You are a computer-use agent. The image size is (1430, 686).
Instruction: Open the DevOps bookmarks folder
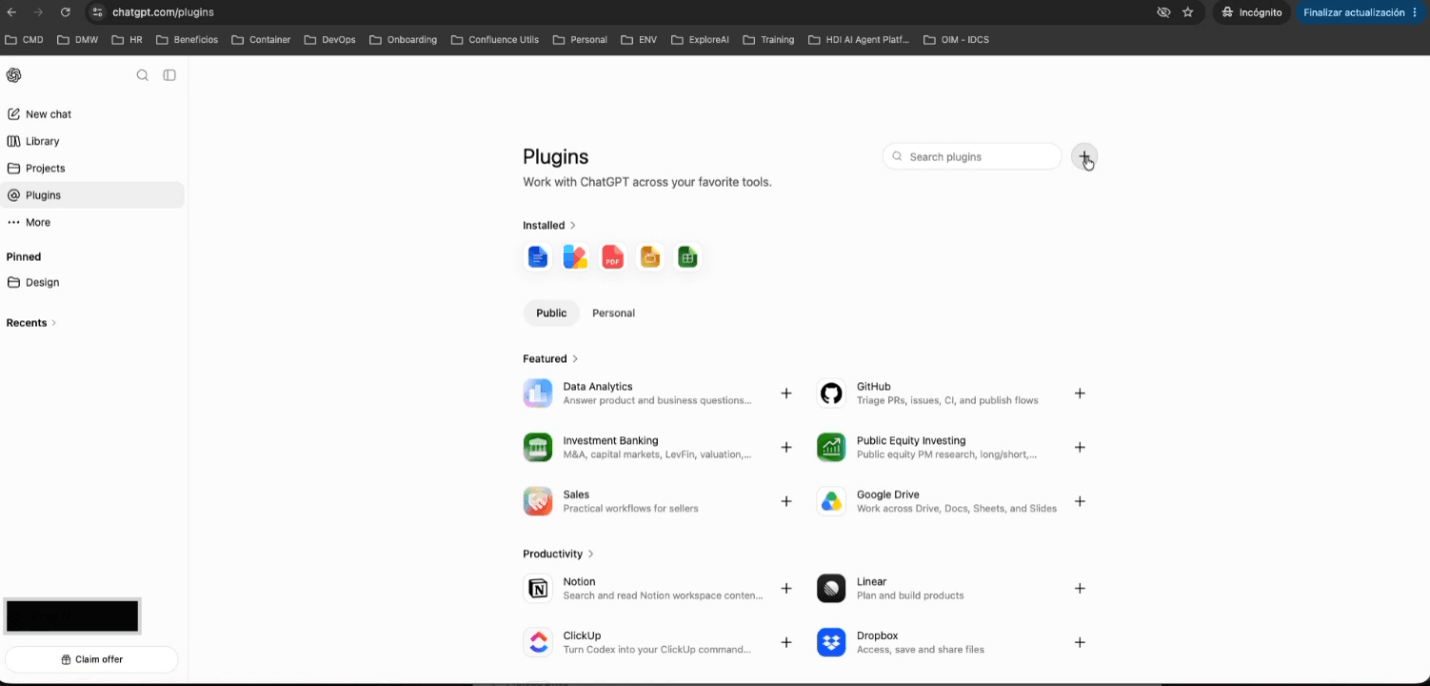click(x=330, y=40)
